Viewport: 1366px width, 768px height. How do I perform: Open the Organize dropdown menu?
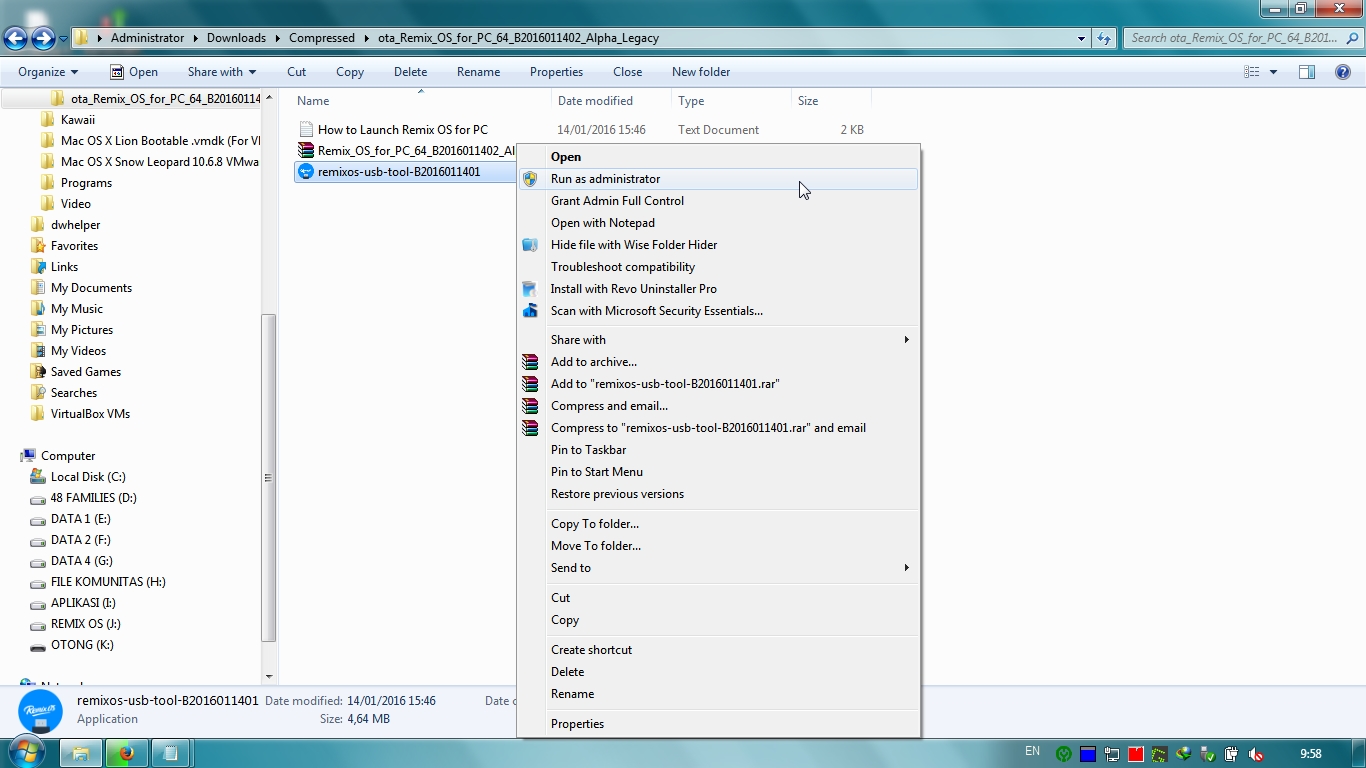[x=48, y=72]
